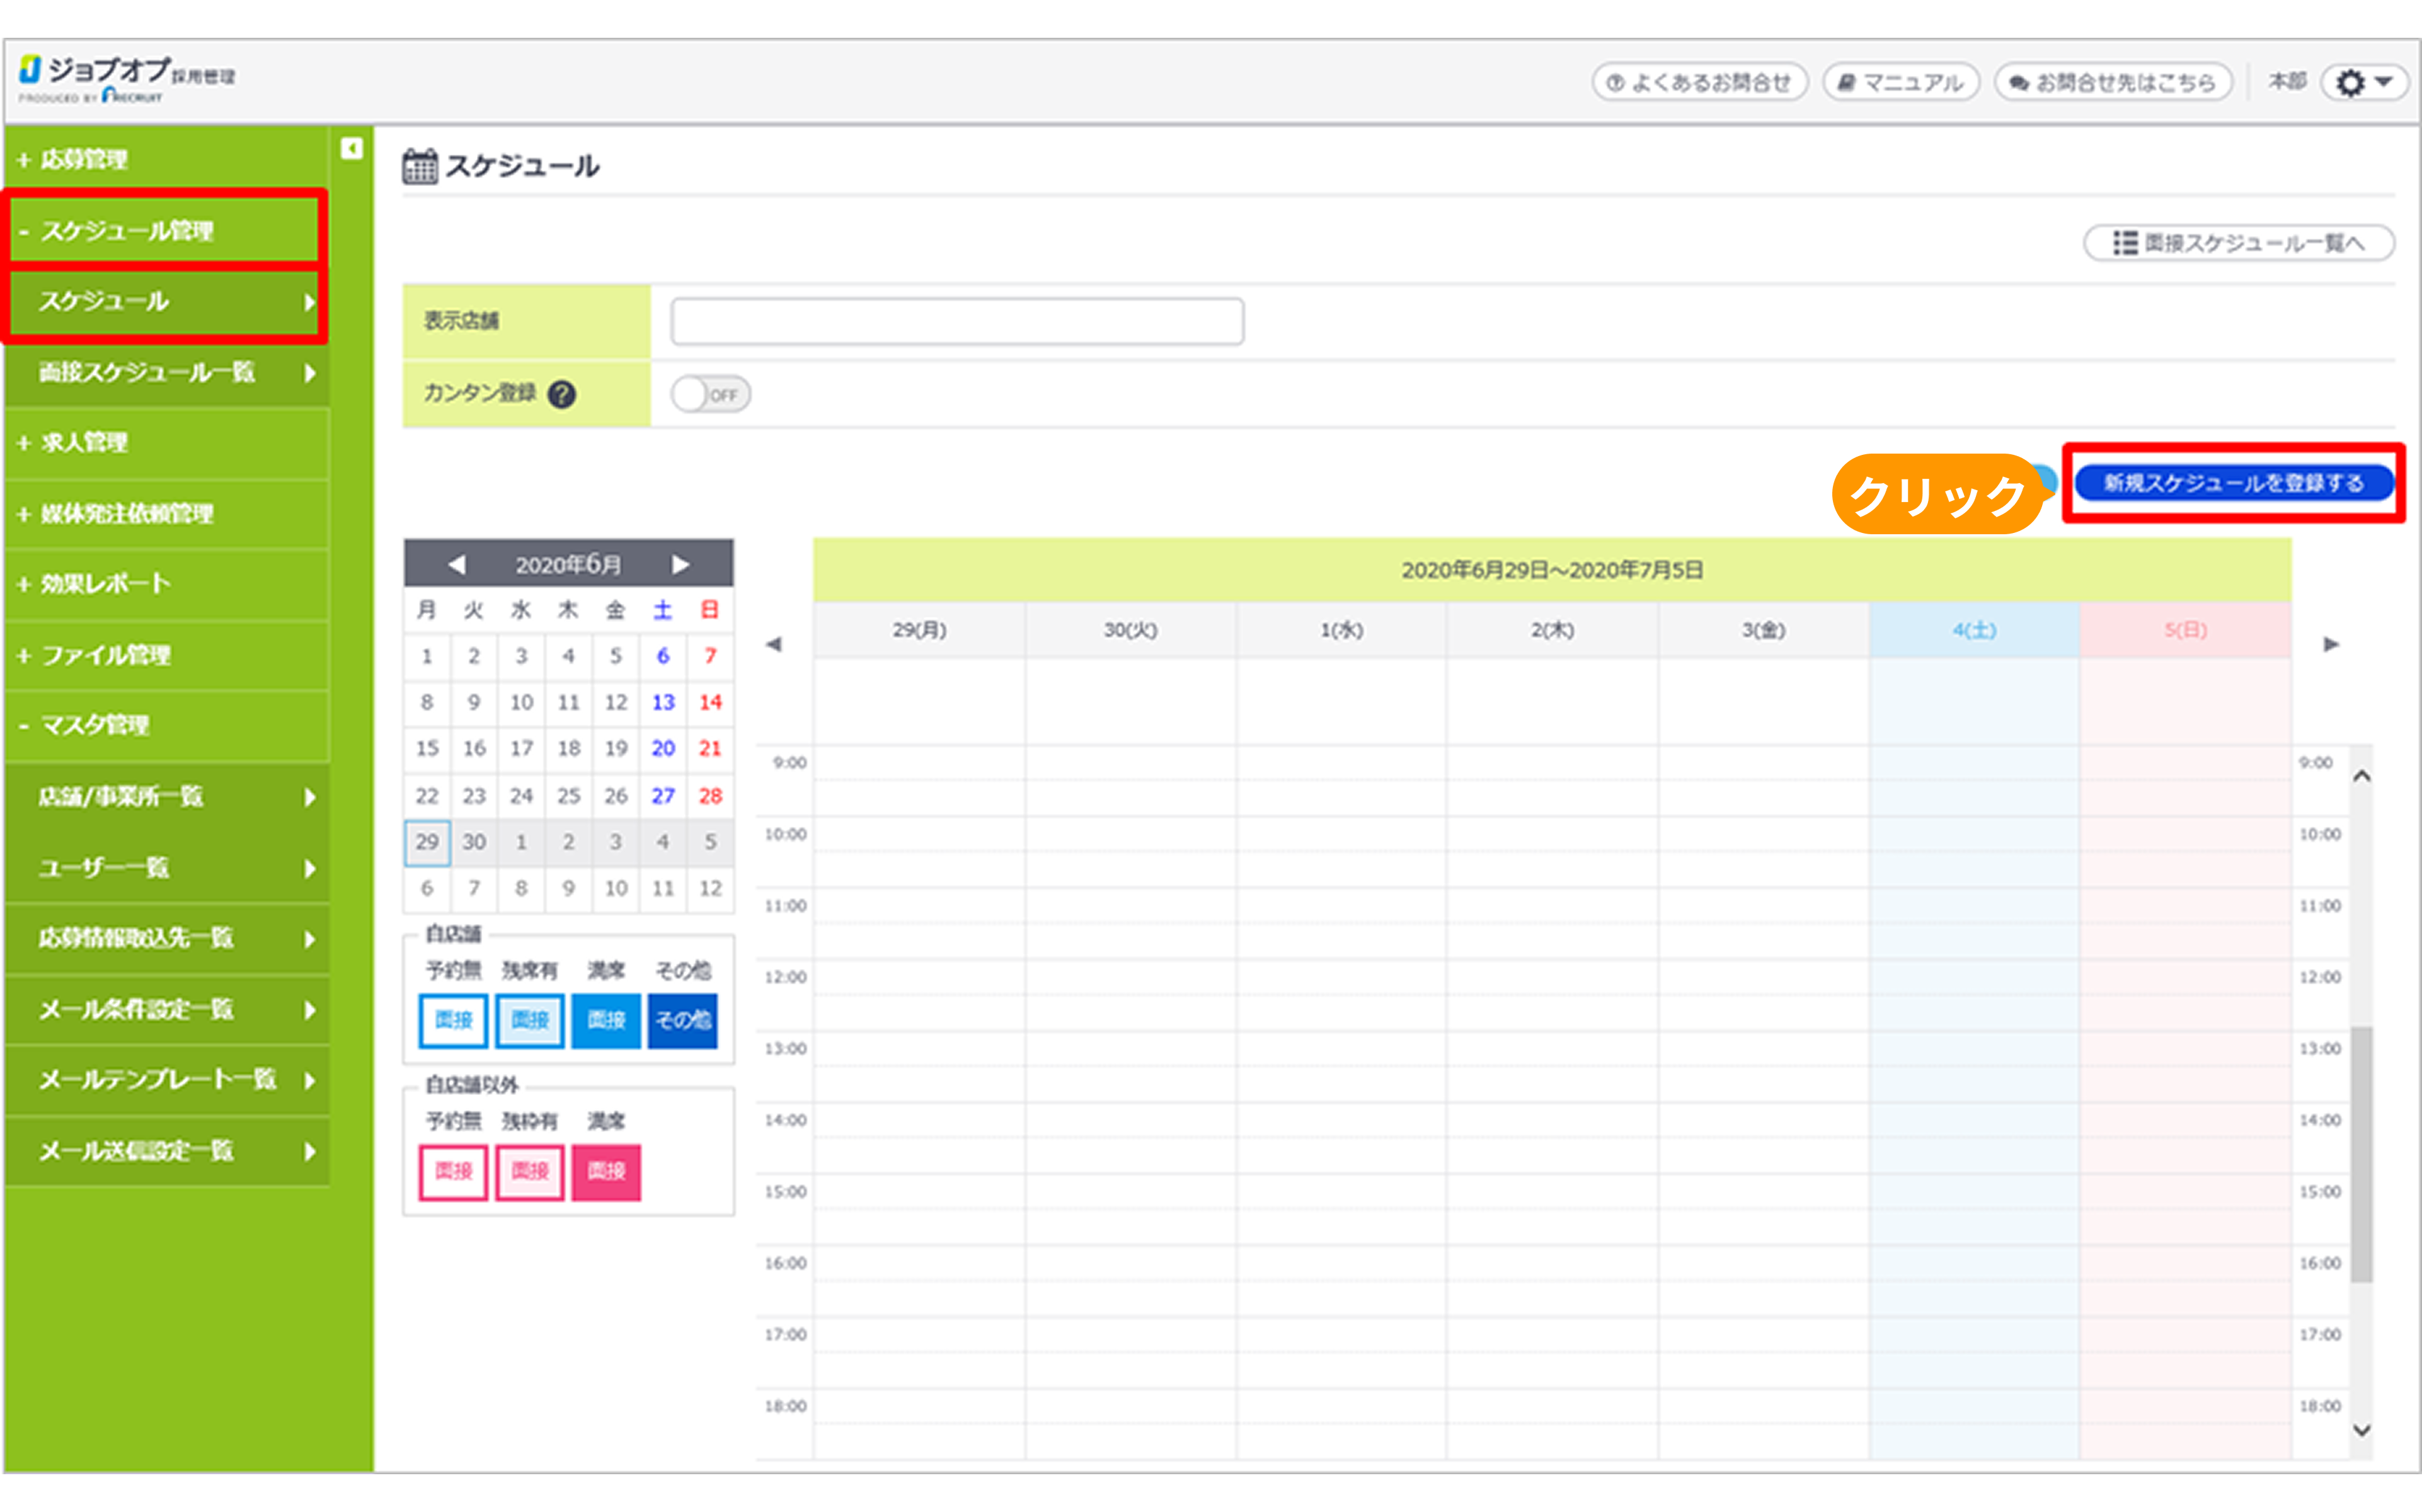
Task: Click the settings gear icon
Action: 2350,83
